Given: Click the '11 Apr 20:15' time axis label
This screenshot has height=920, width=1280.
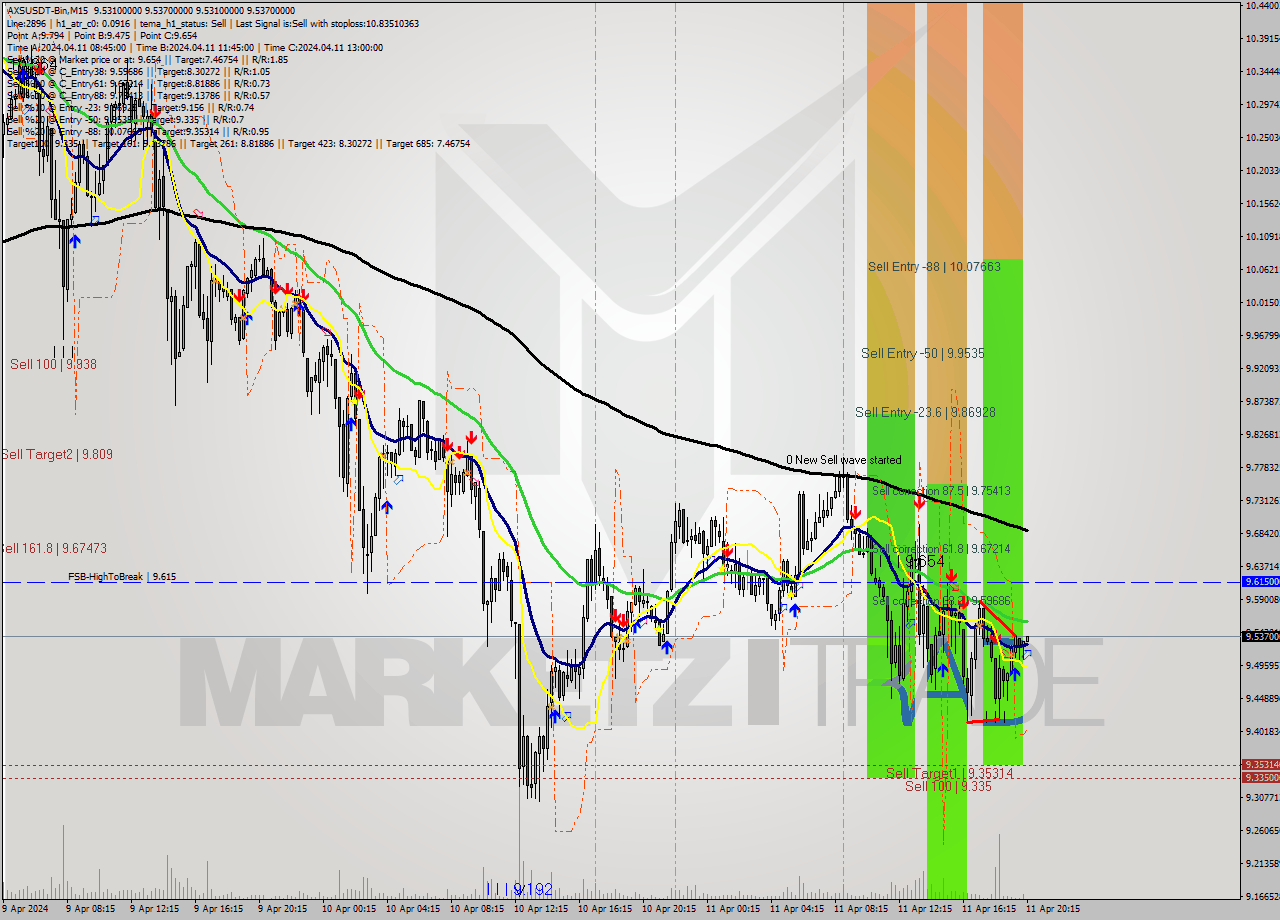Looking at the screenshot, I should coord(1053,909).
